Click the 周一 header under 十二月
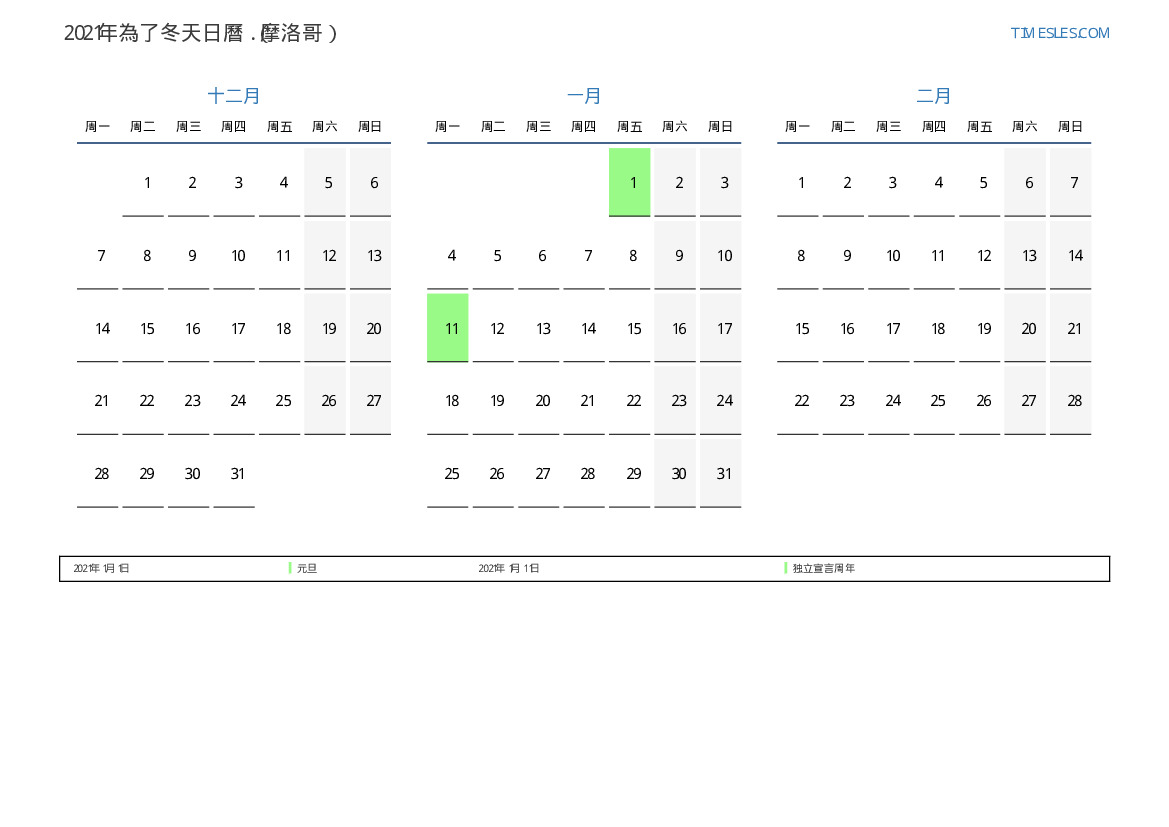1169x827 pixels. [98, 127]
